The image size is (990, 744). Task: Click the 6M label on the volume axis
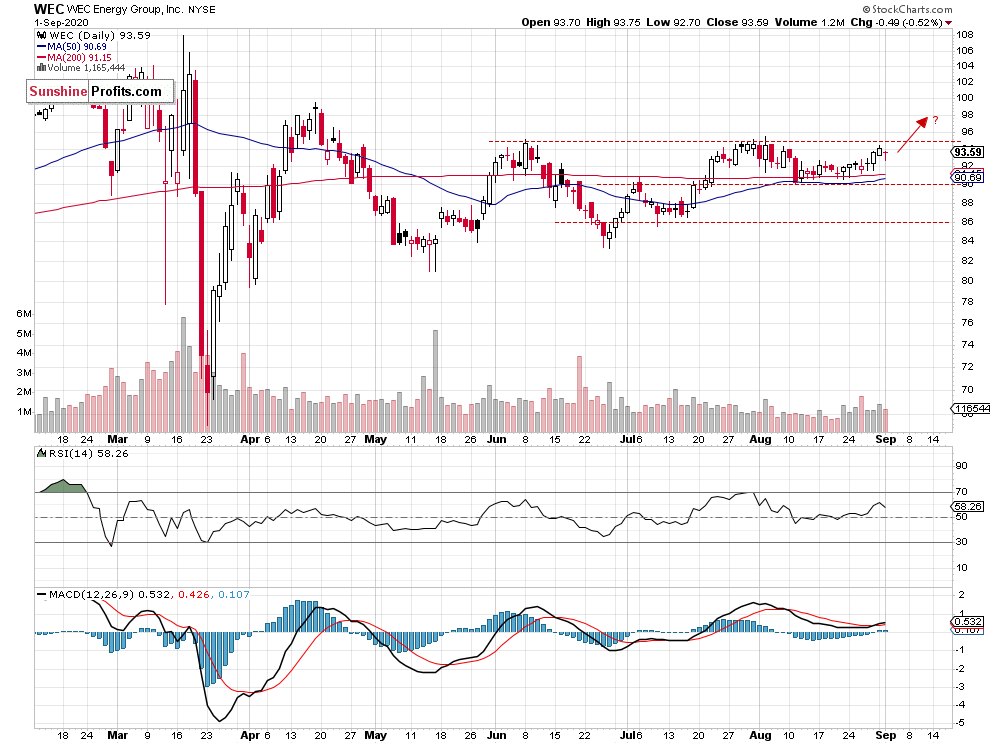click(x=24, y=314)
